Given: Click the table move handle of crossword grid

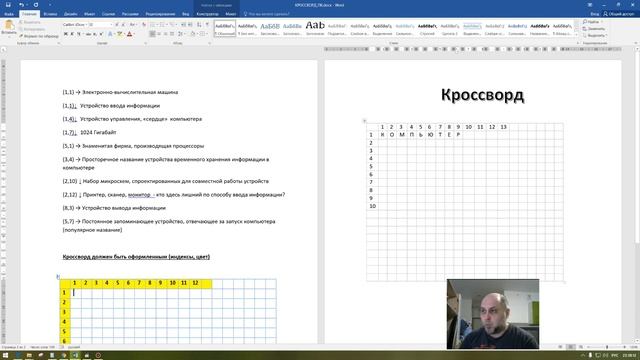Looking at the screenshot, I should tap(364, 121).
